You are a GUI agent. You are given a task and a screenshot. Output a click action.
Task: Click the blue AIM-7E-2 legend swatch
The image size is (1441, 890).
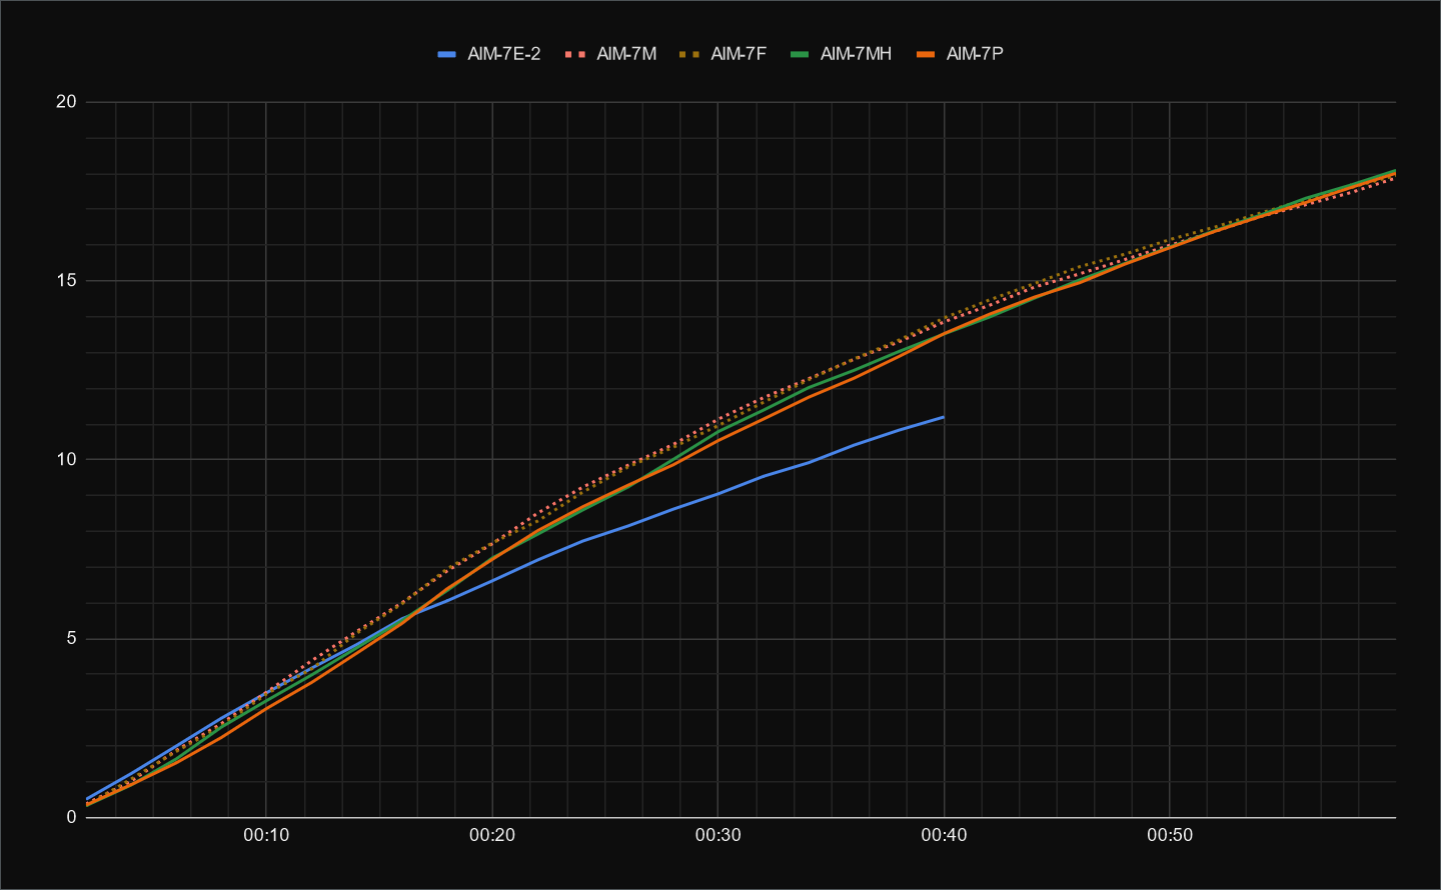[x=447, y=54]
